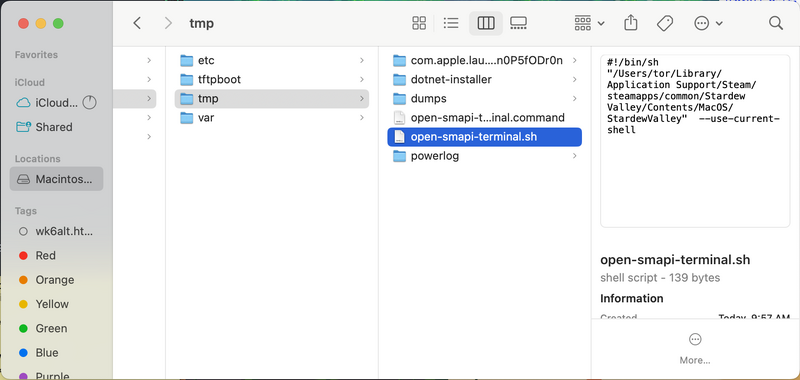
Task: Go forward with the right chevron
Action: coord(168,23)
